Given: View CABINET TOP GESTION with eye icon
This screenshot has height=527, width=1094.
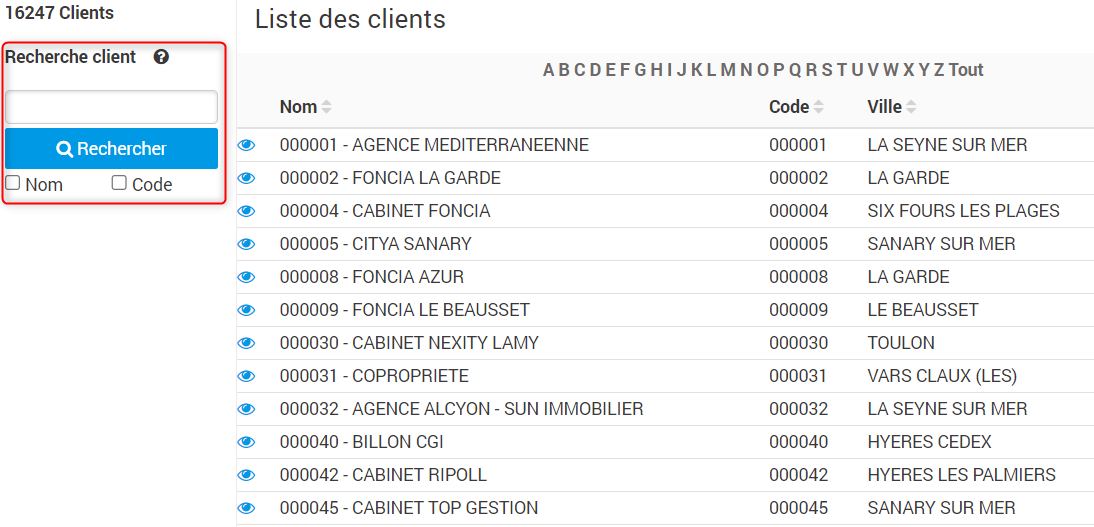Looking at the screenshot, I should pyautogui.click(x=246, y=508).
